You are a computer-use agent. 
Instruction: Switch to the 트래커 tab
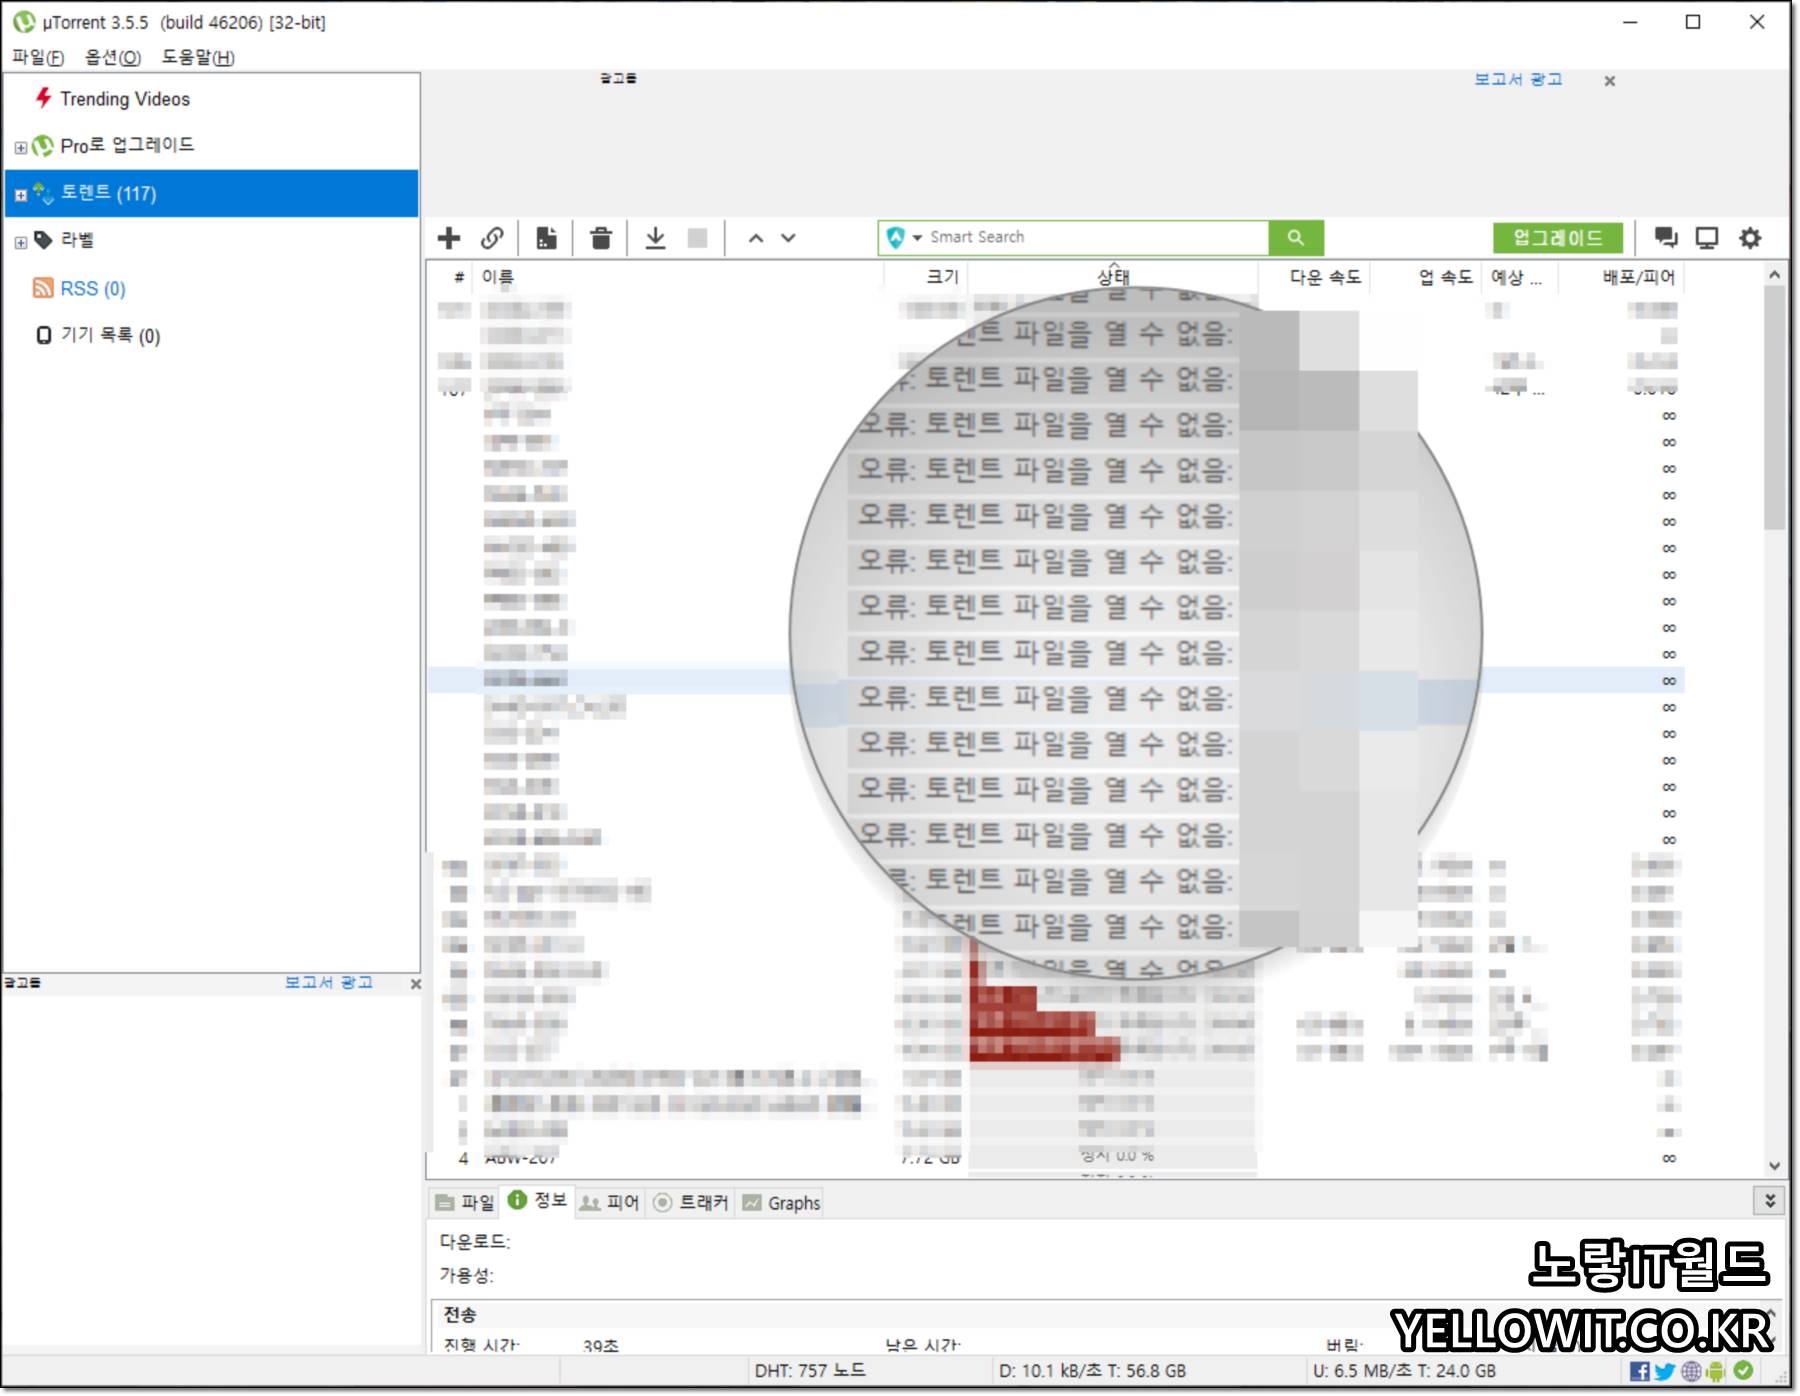tap(691, 1203)
